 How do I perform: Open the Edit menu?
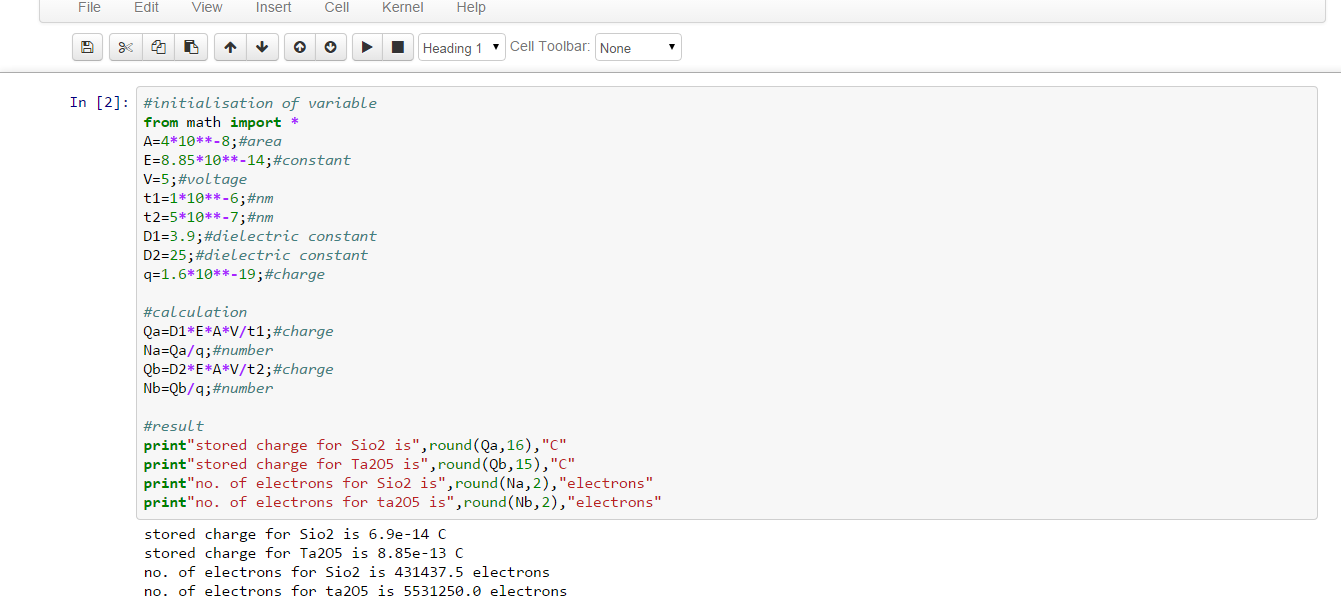[146, 8]
